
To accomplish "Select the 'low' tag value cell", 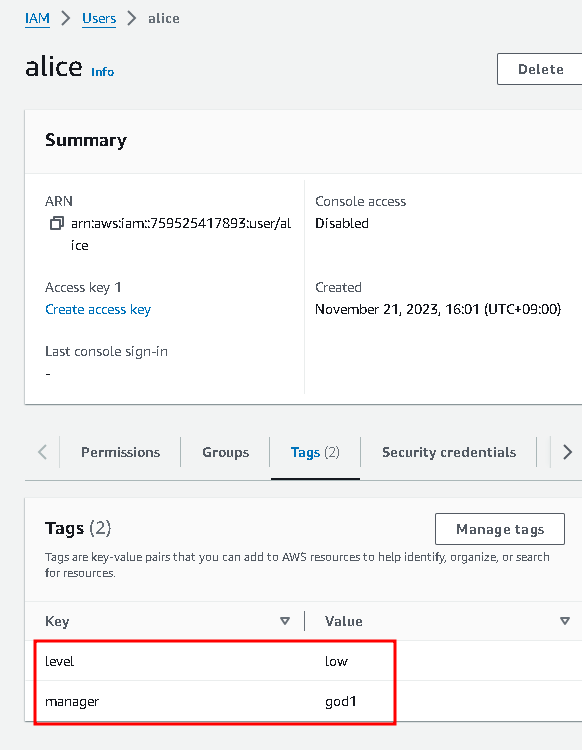I will [x=336, y=661].
